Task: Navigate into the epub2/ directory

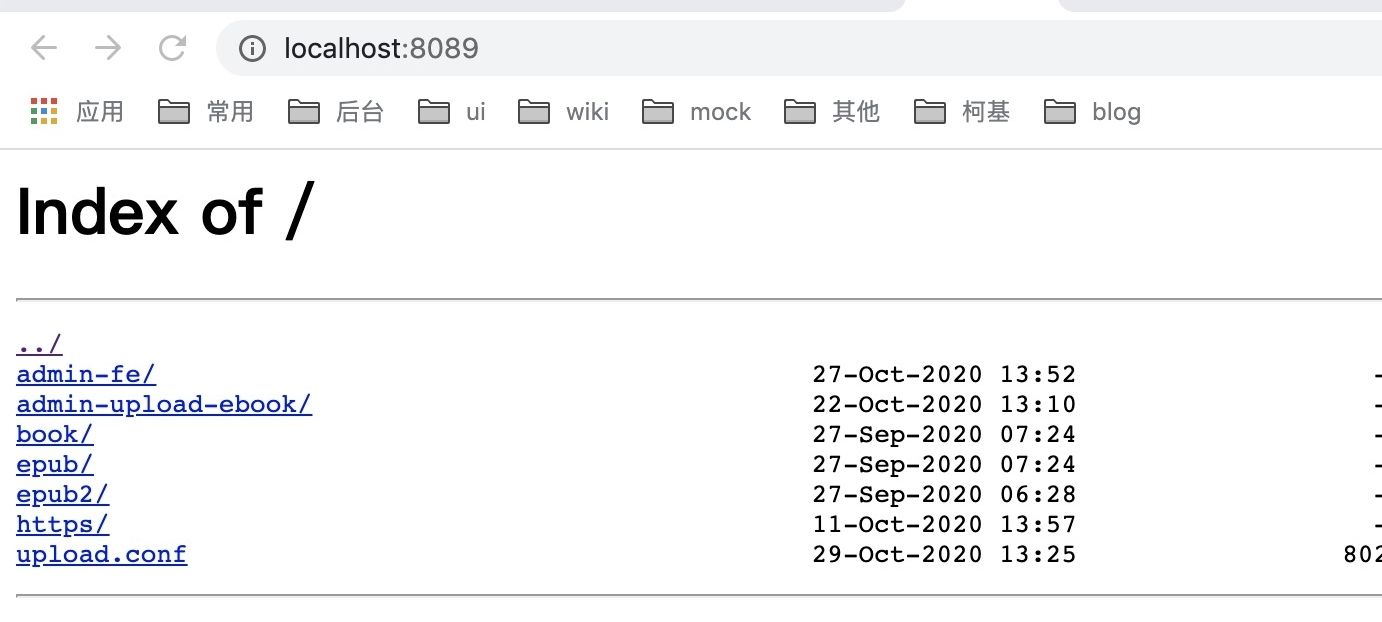Action: tap(62, 495)
